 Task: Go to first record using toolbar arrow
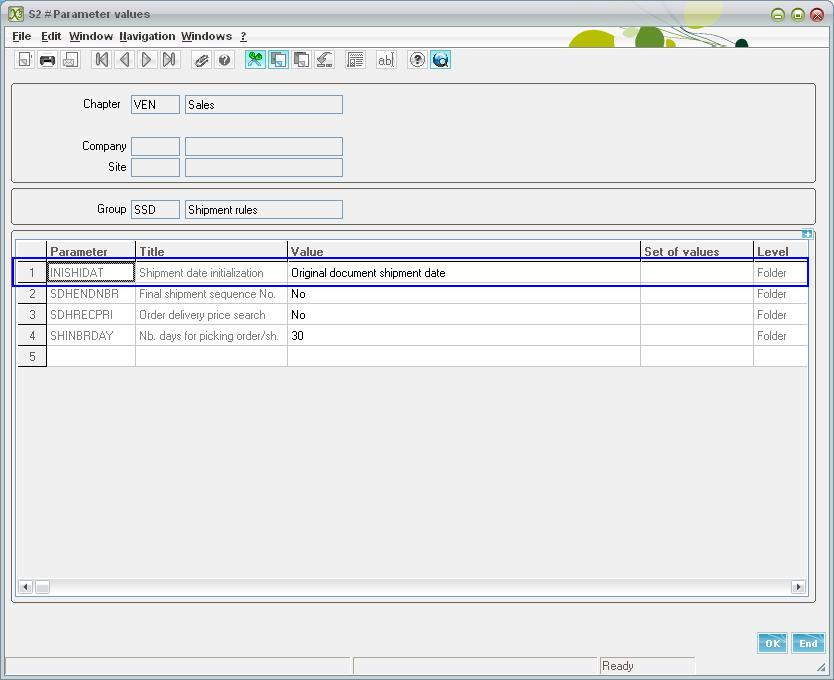click(101, 60)
